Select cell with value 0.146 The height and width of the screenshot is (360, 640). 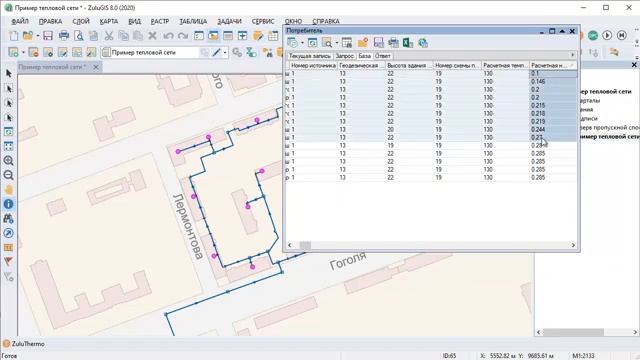[553, 81]
